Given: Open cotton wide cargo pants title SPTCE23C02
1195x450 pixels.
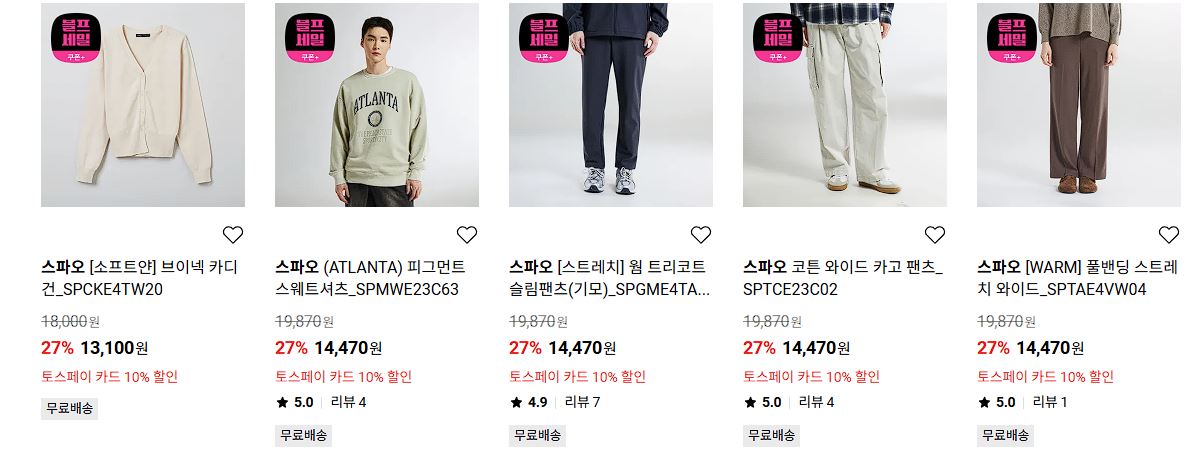Looking at the screenshot, I should pyautogui.click(x=843, y=278).
